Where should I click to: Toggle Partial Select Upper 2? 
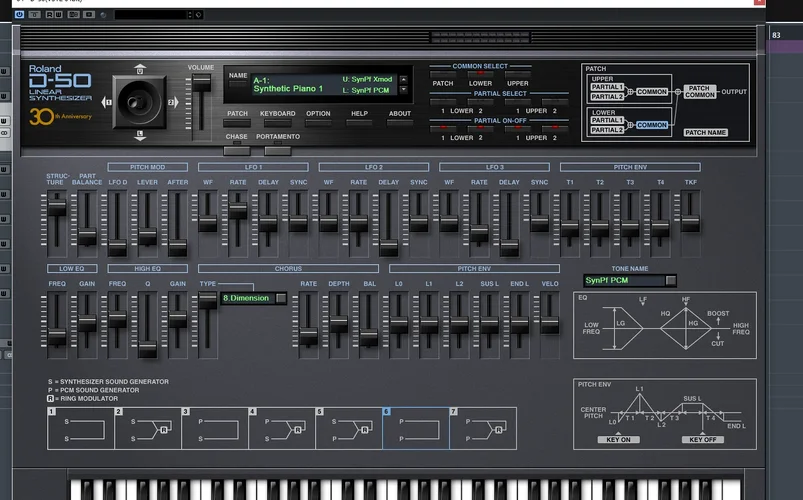click(x=555, y=101)
